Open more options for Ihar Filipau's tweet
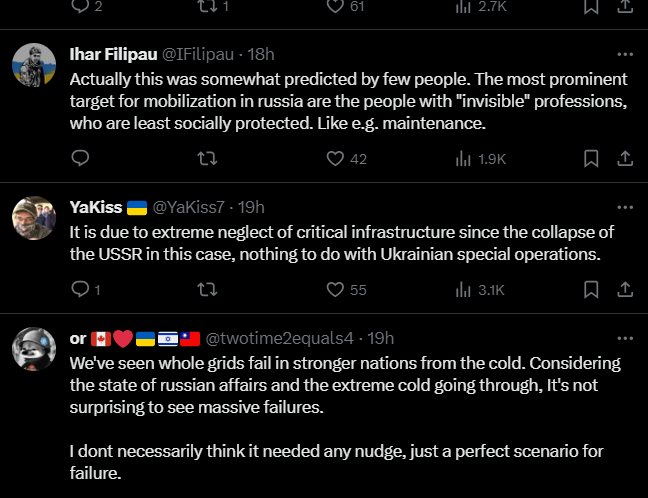The height and width of the screenshot is (498, 648). click(625, 54)
